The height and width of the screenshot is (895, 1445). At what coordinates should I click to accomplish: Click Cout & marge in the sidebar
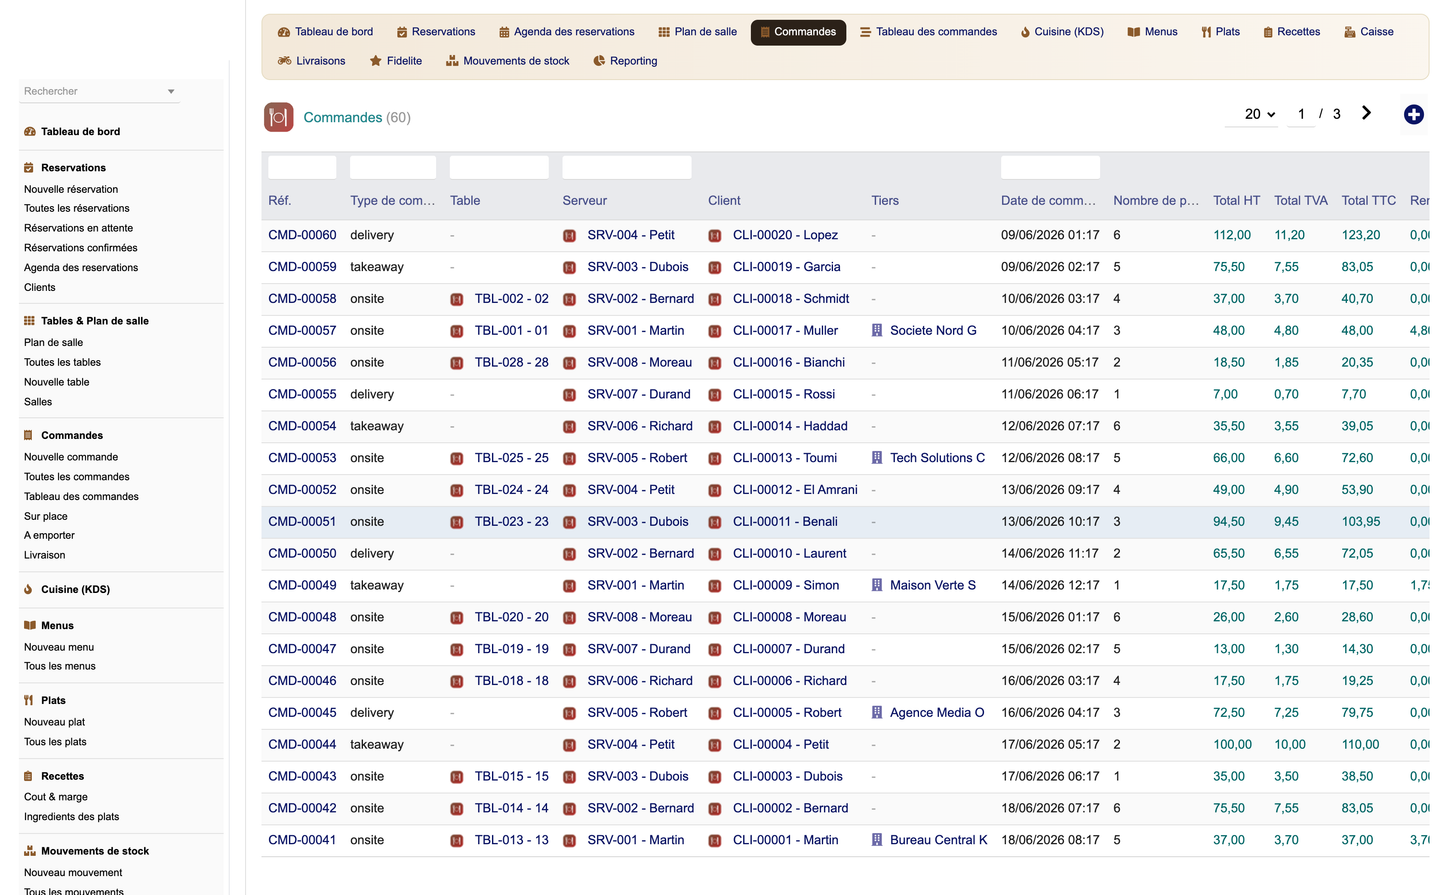coord(56,797)
